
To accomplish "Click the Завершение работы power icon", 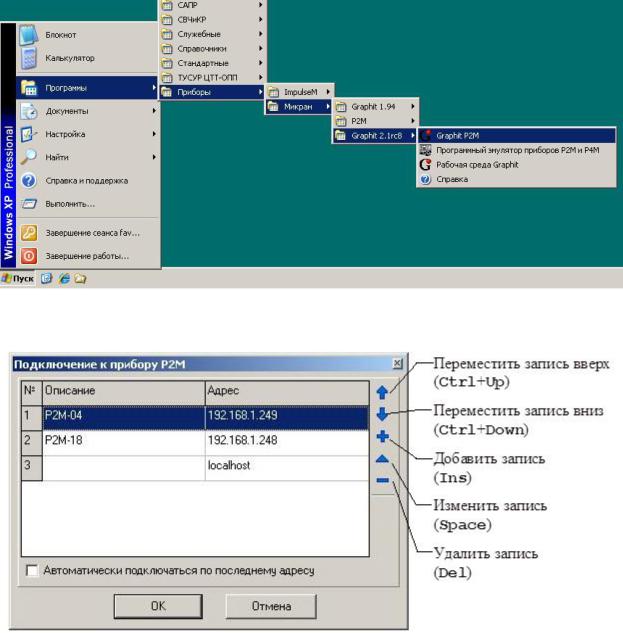I will [29, 256].
